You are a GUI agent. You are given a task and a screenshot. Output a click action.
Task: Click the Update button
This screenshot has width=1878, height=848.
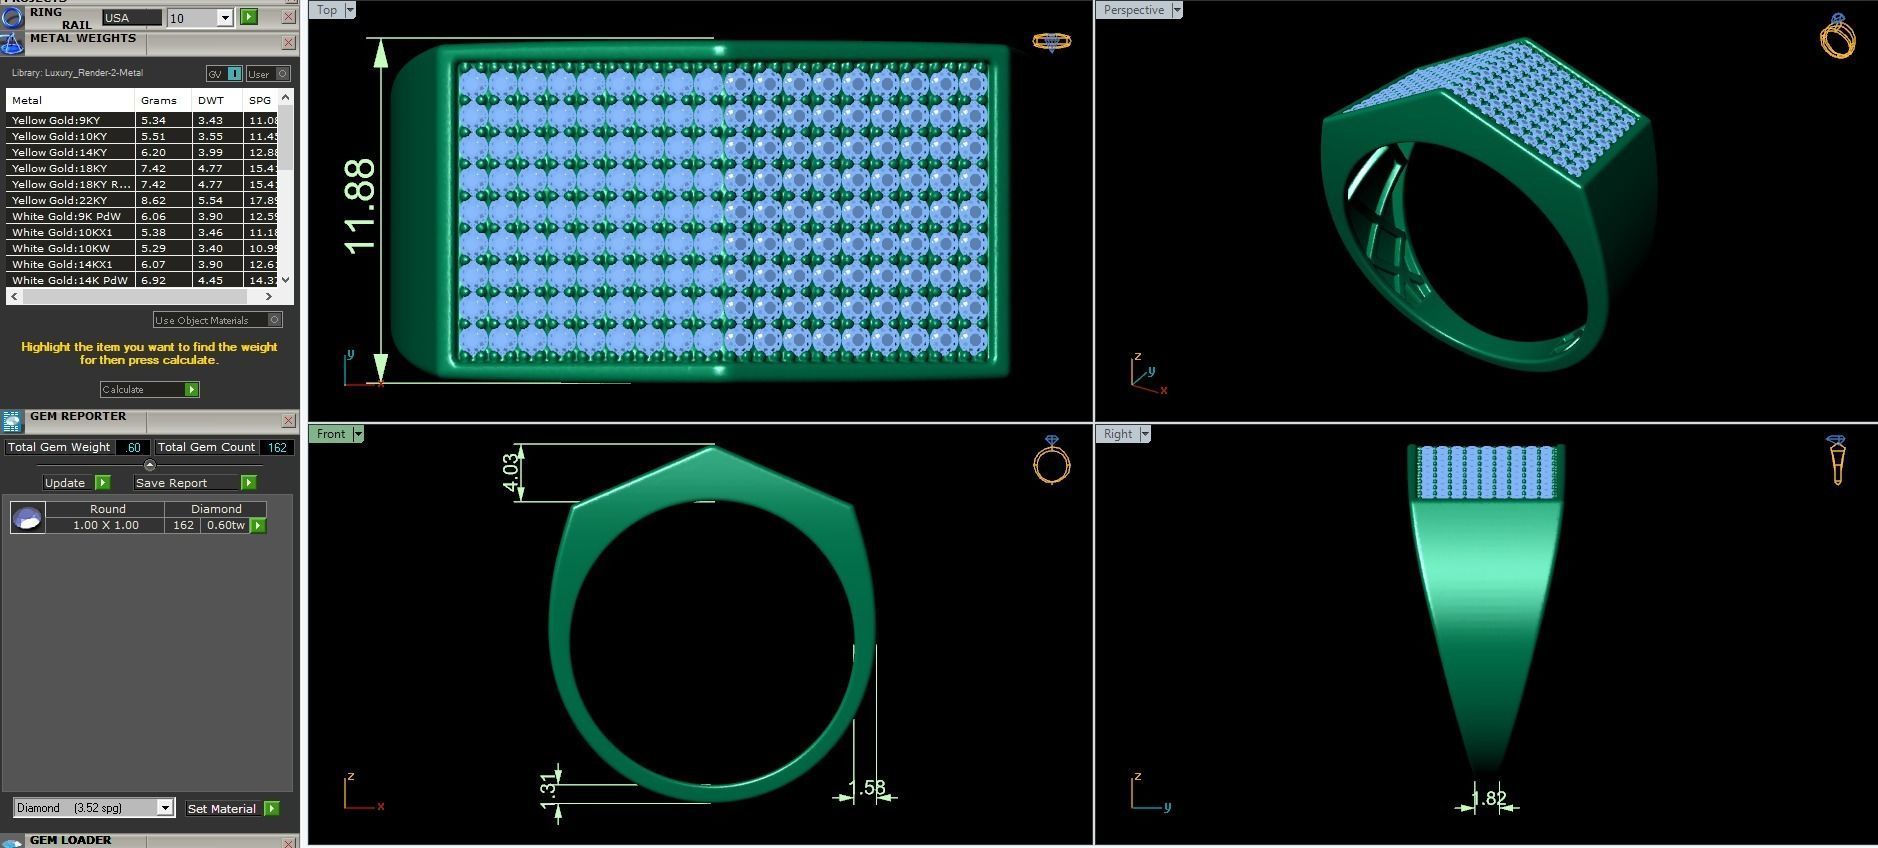click(68, 482)
